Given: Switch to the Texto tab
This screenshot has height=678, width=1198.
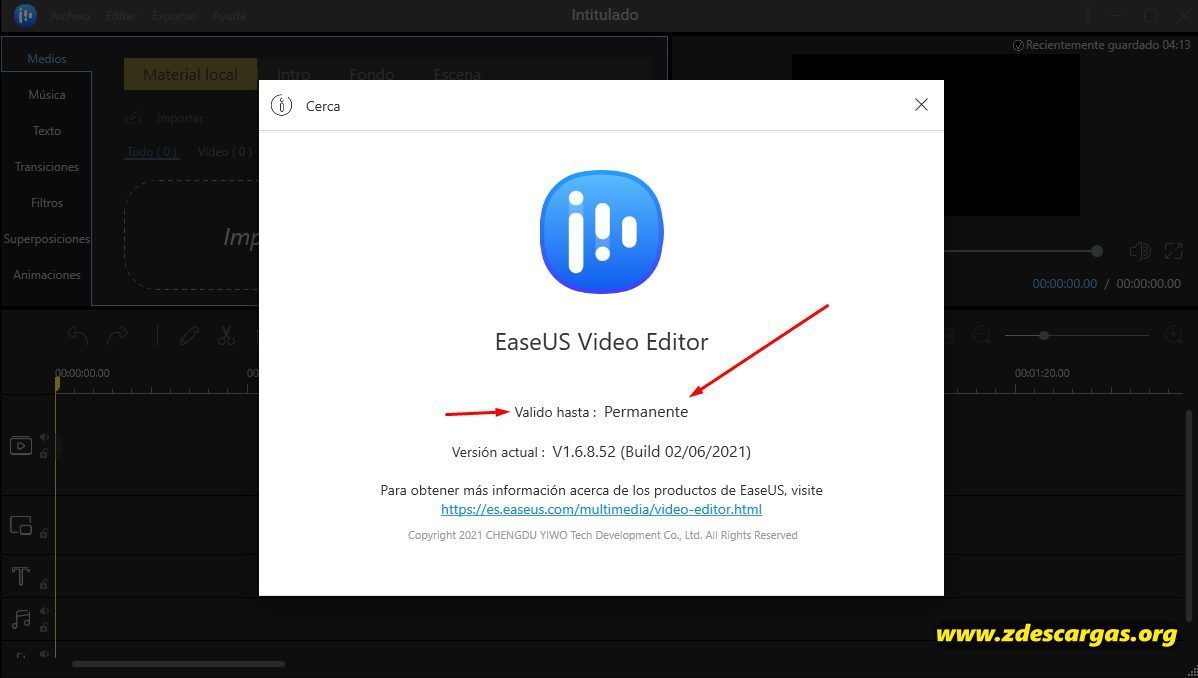Looking at the screenshot, I should click(x=47, y=131).
